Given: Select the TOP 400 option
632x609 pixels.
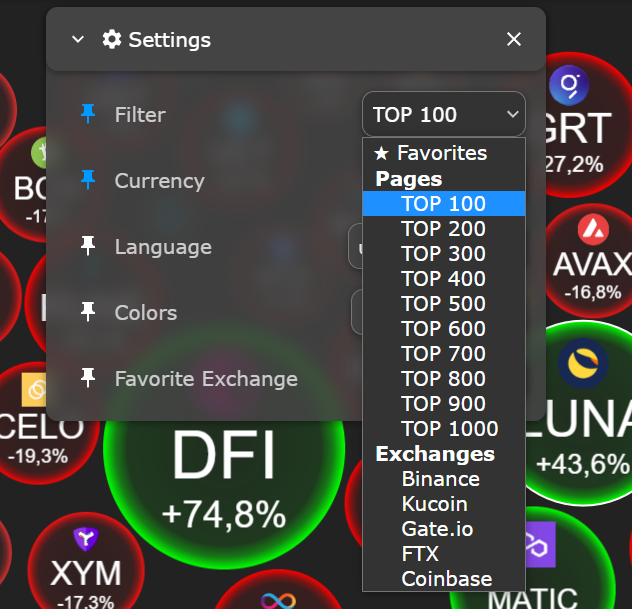Looking at the screenshot, I should pos(444,279).
